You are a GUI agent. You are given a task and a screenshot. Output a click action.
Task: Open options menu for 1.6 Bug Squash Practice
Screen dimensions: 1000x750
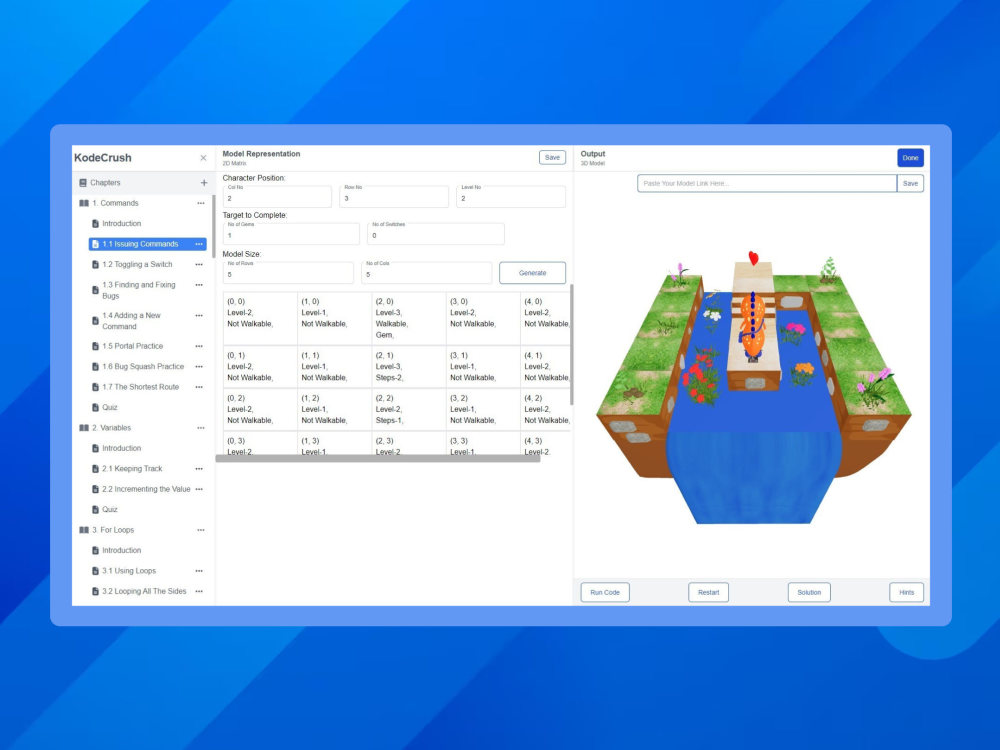tap(199, 367)
